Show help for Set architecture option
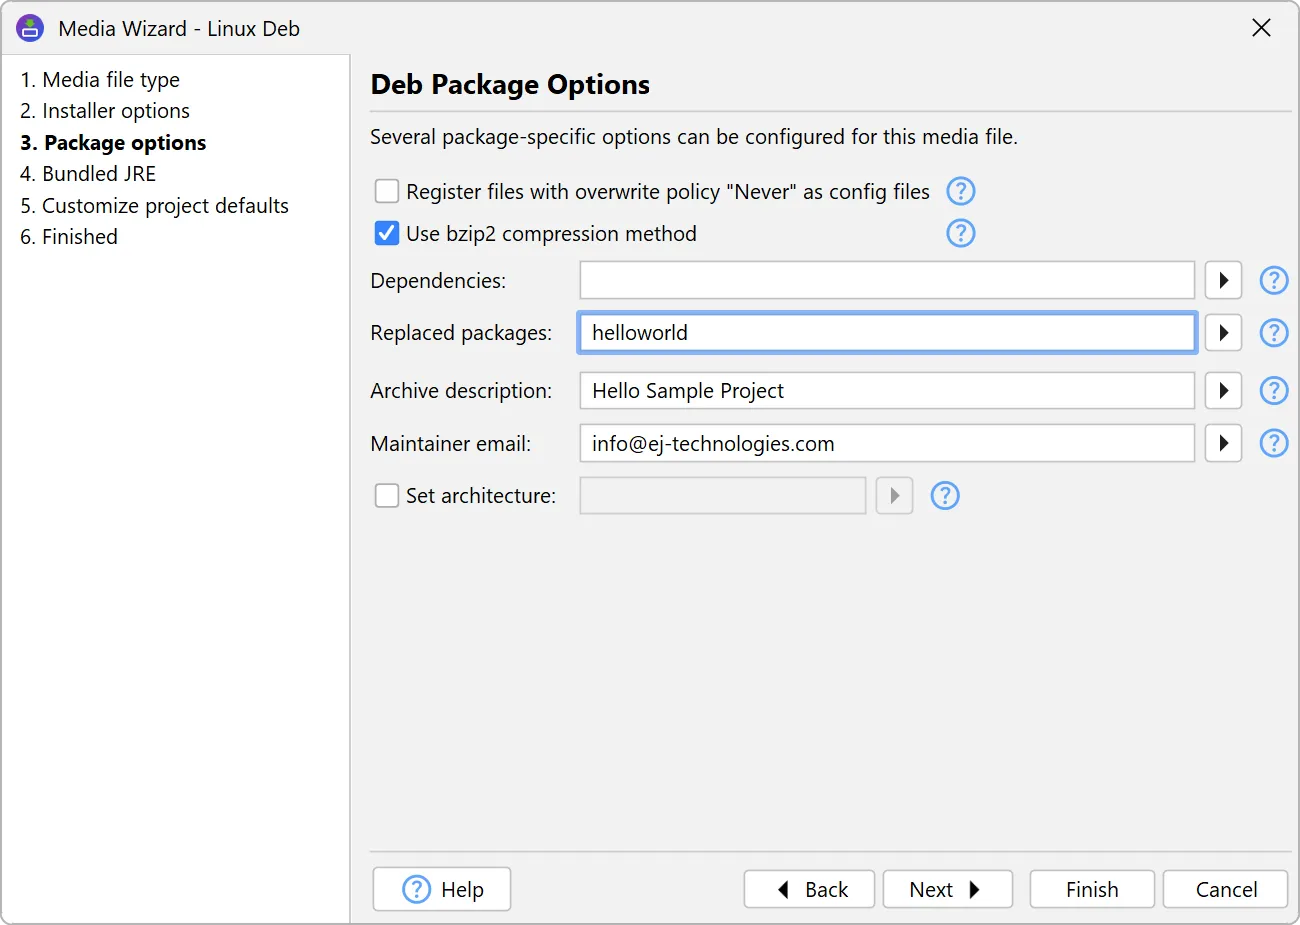The height and width of the screenshot is (925, 1300). point(944,496)
